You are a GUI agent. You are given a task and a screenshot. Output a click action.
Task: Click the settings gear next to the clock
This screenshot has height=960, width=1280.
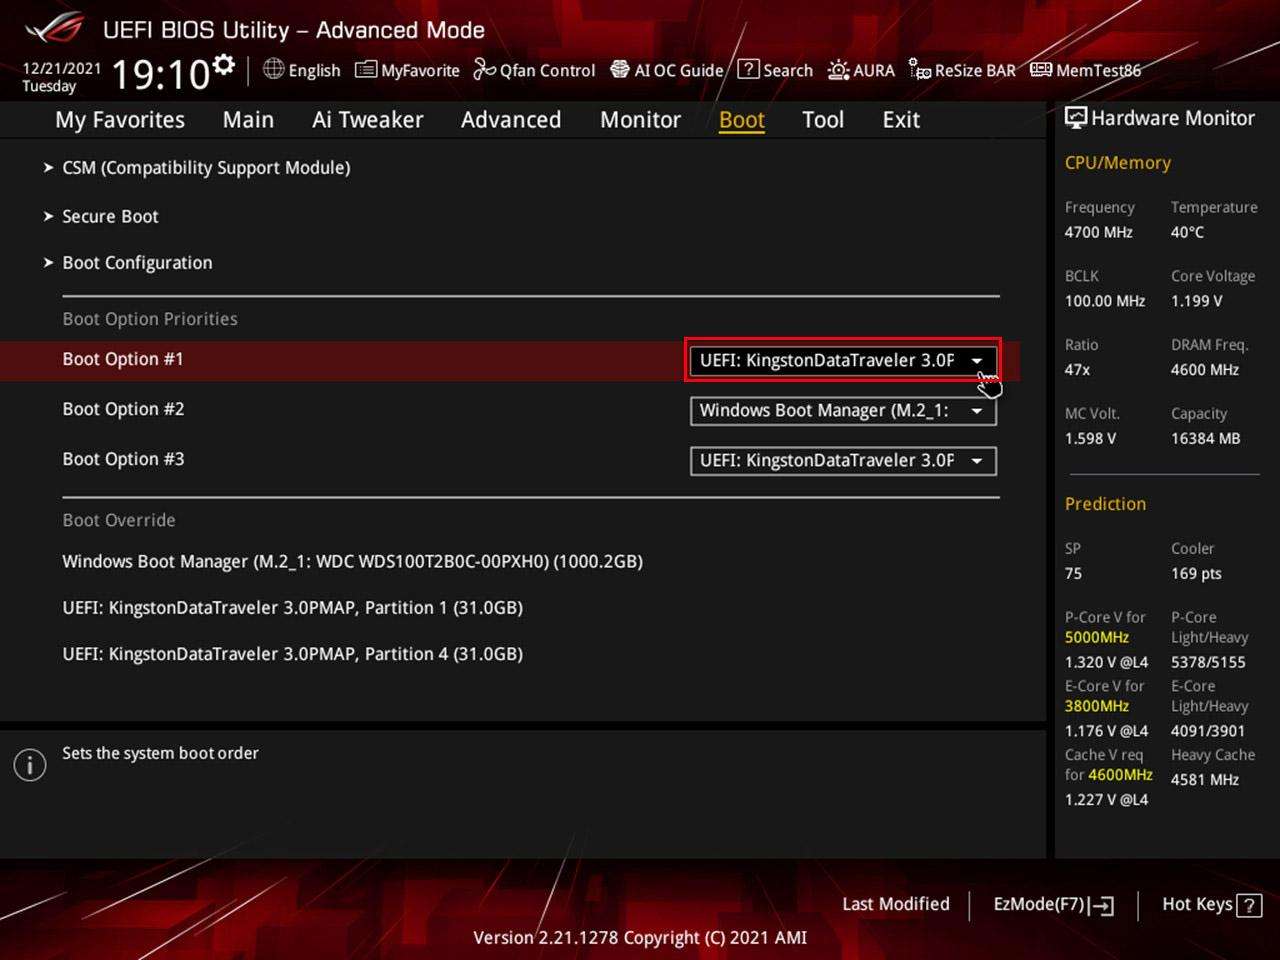tap(225, 65)
